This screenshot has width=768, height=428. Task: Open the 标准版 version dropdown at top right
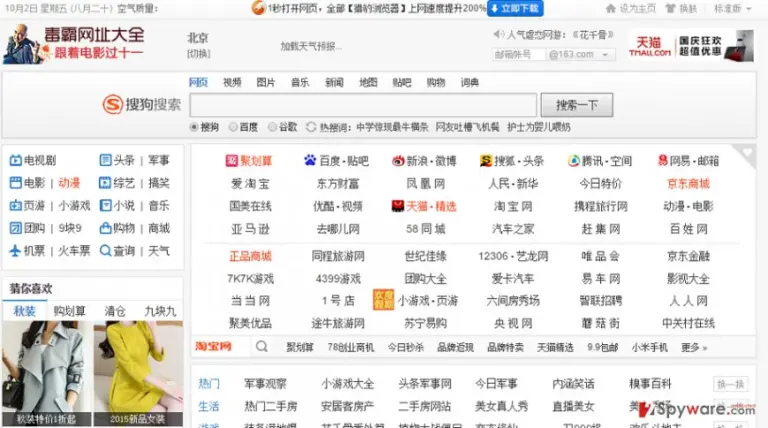click(x=732, y=8)
